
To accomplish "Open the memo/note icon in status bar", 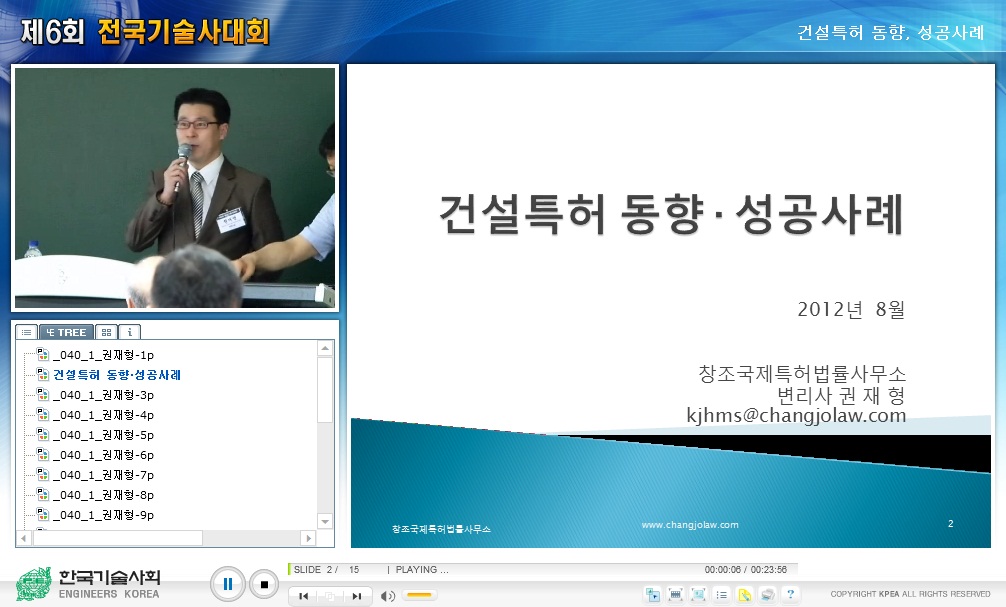I will [744, 595].
